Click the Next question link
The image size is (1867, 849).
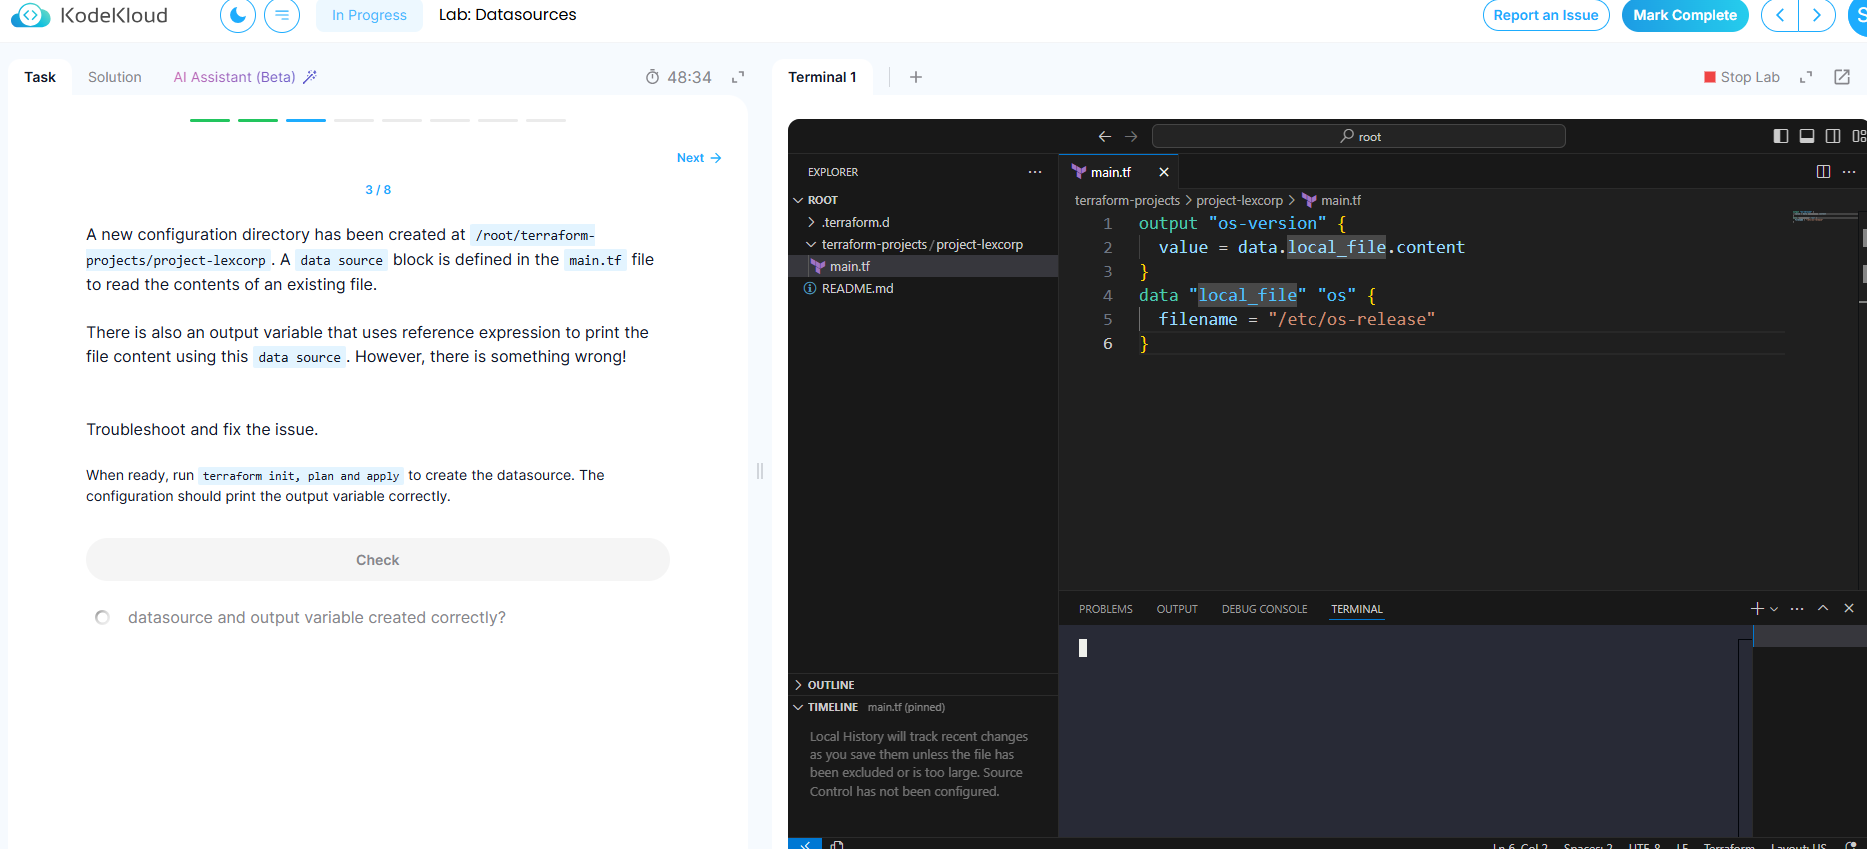[x=699, y=158]
